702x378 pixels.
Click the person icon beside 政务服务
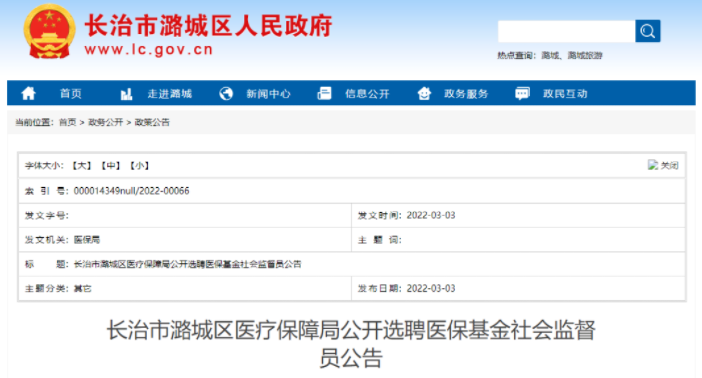coord(424,94)
